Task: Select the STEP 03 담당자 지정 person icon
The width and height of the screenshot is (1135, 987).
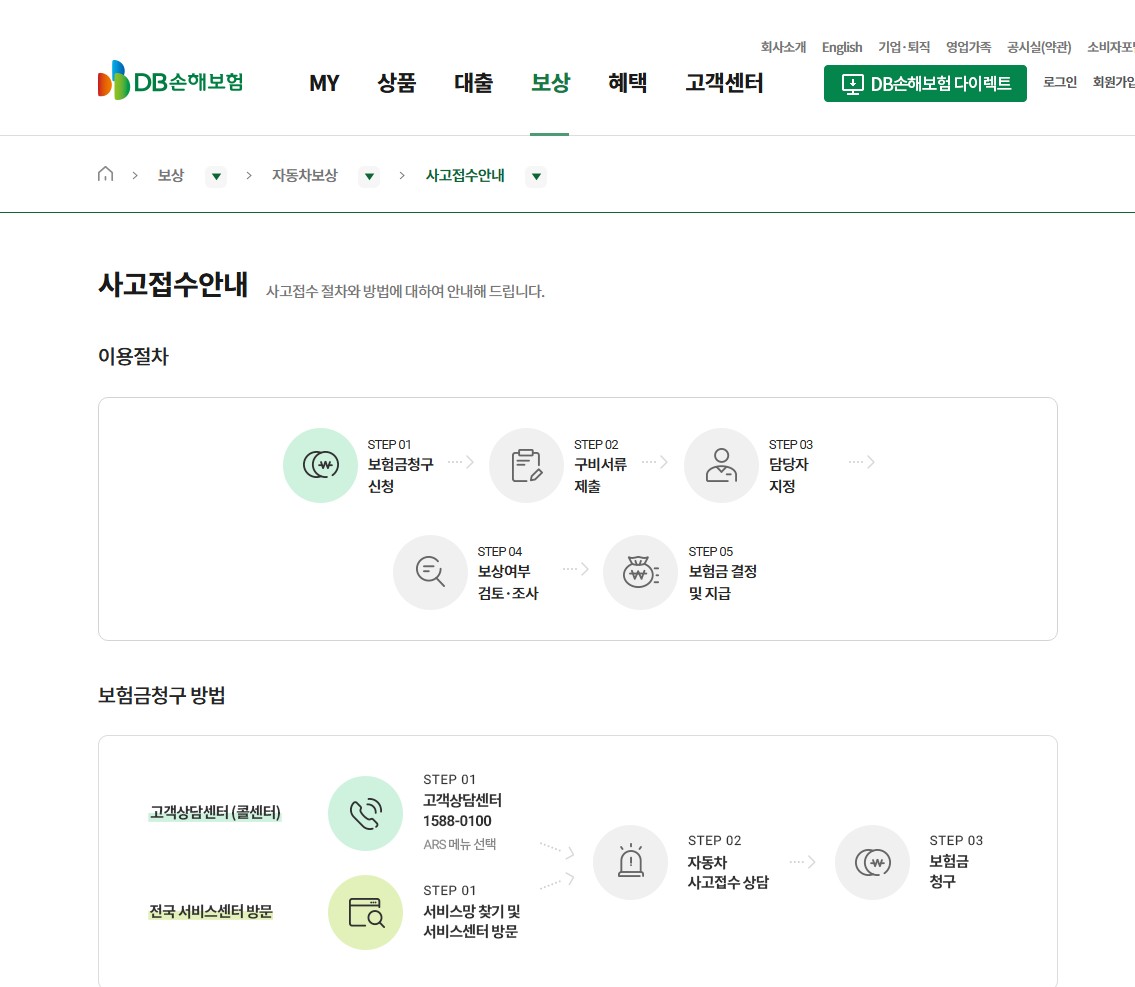Action: (721, 465)
